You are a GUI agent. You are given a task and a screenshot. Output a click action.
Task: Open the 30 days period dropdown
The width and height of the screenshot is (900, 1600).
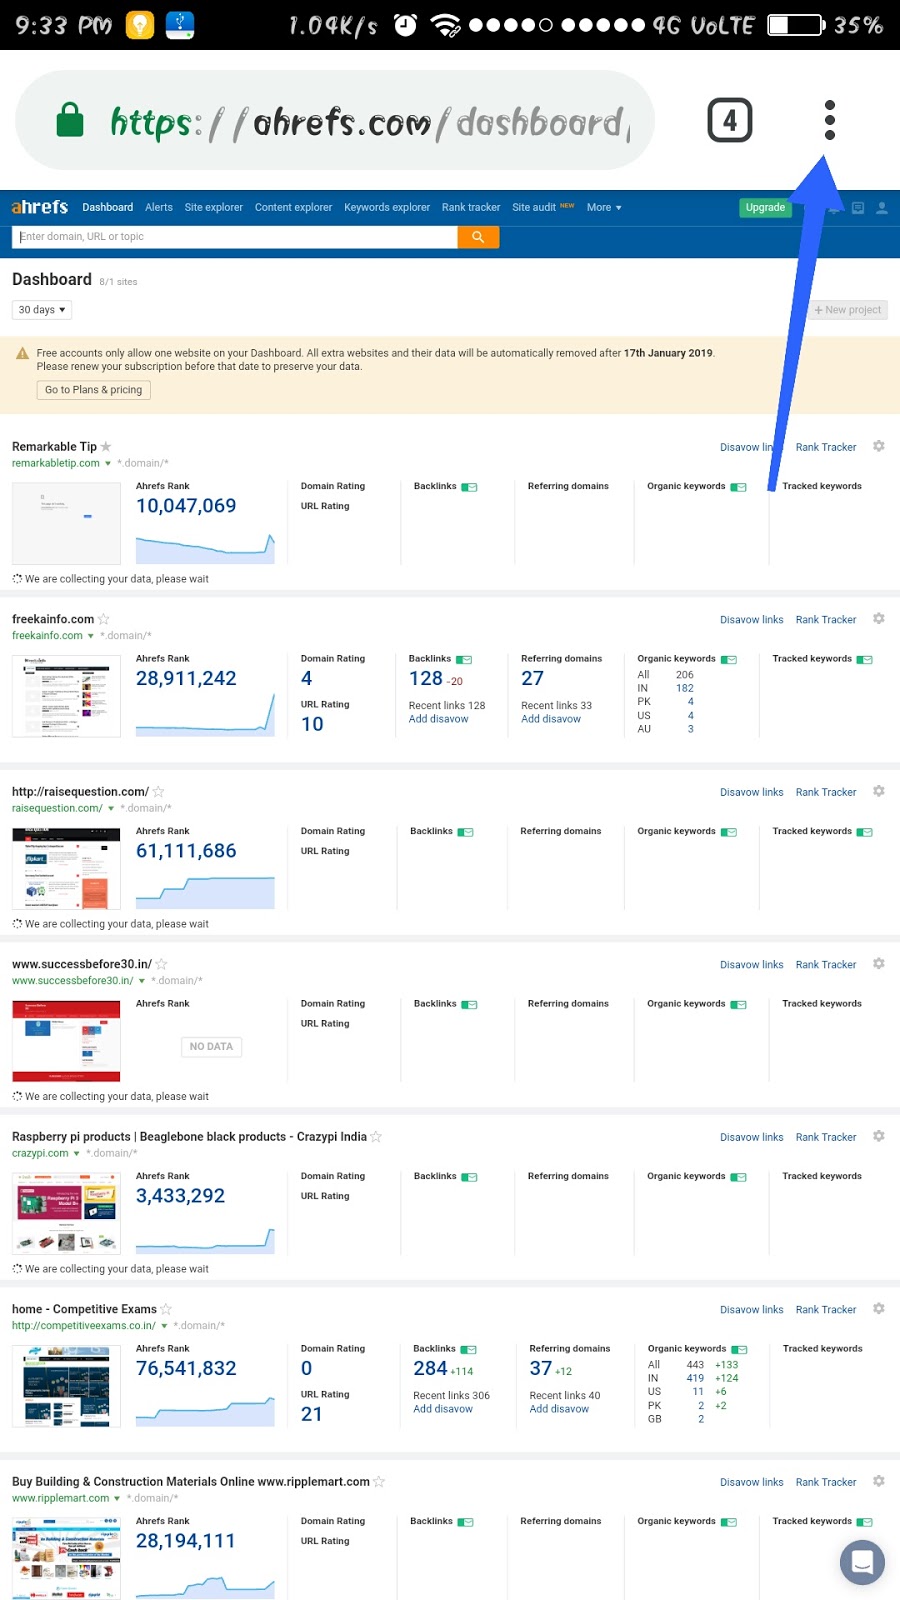pyautogui.click(x=42, y=310)
